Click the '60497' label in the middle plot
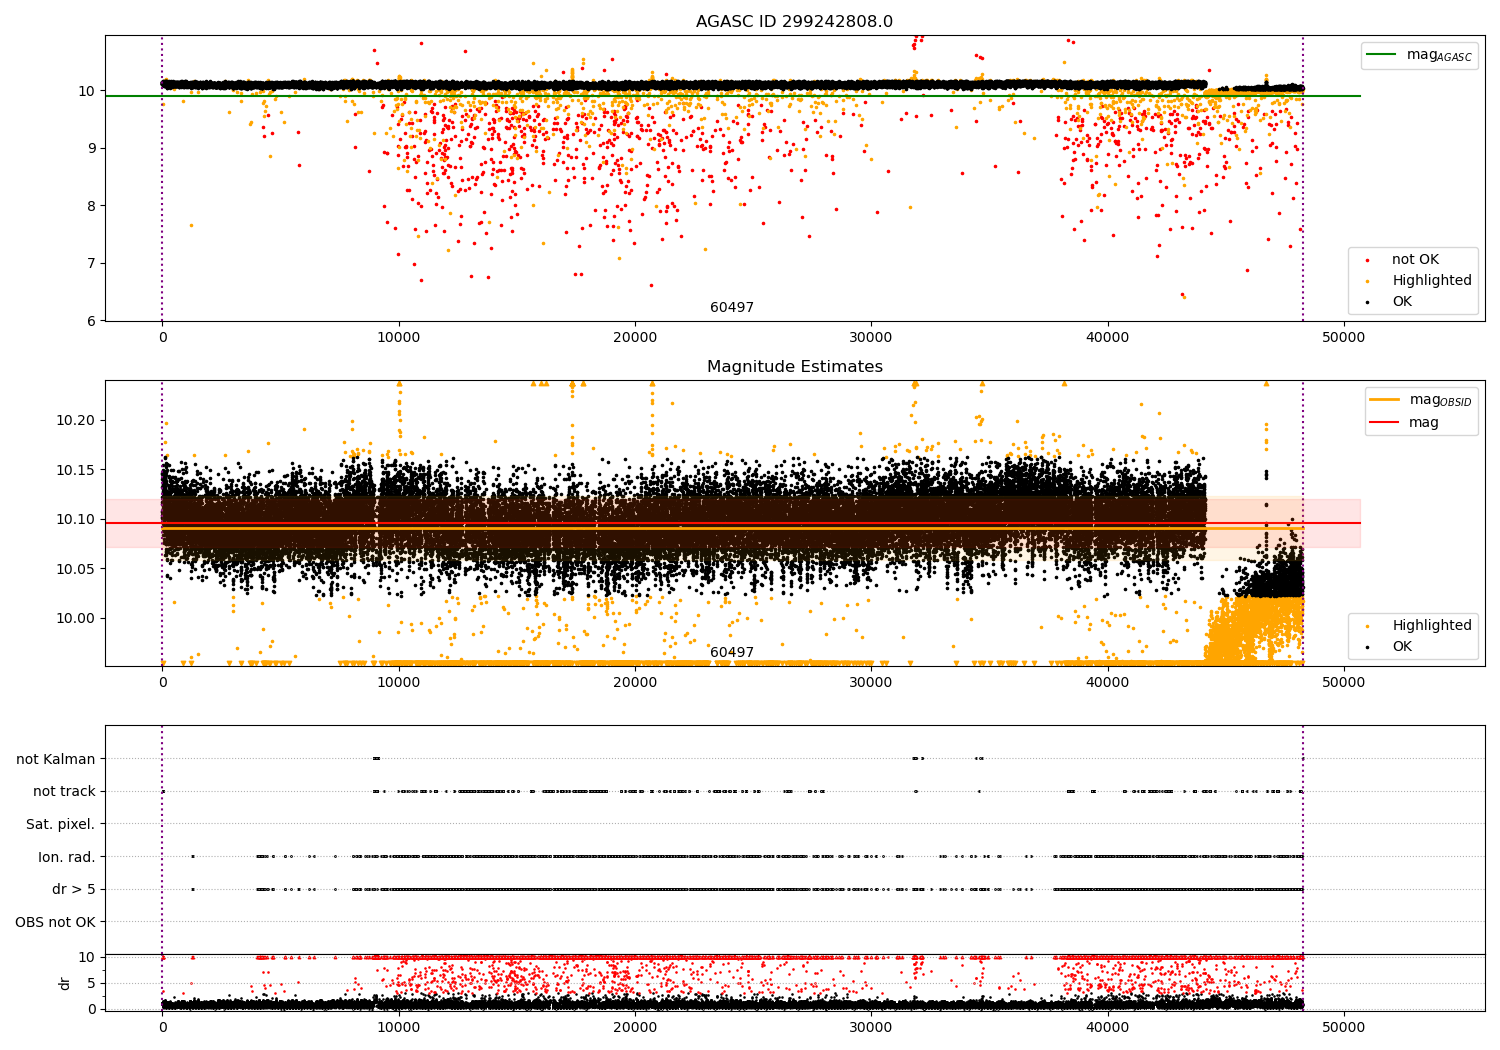1500x1050 pixels. [x=732, y=653]
